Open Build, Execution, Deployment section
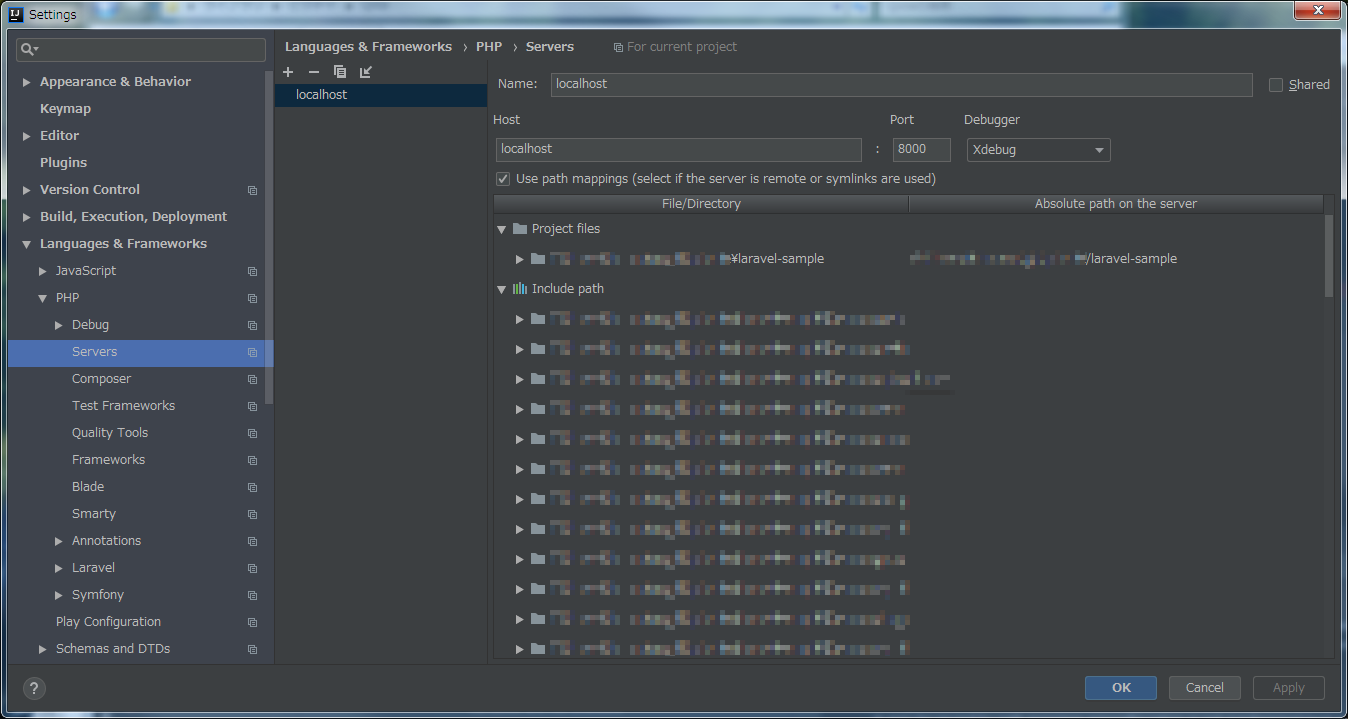 (133, 217)
